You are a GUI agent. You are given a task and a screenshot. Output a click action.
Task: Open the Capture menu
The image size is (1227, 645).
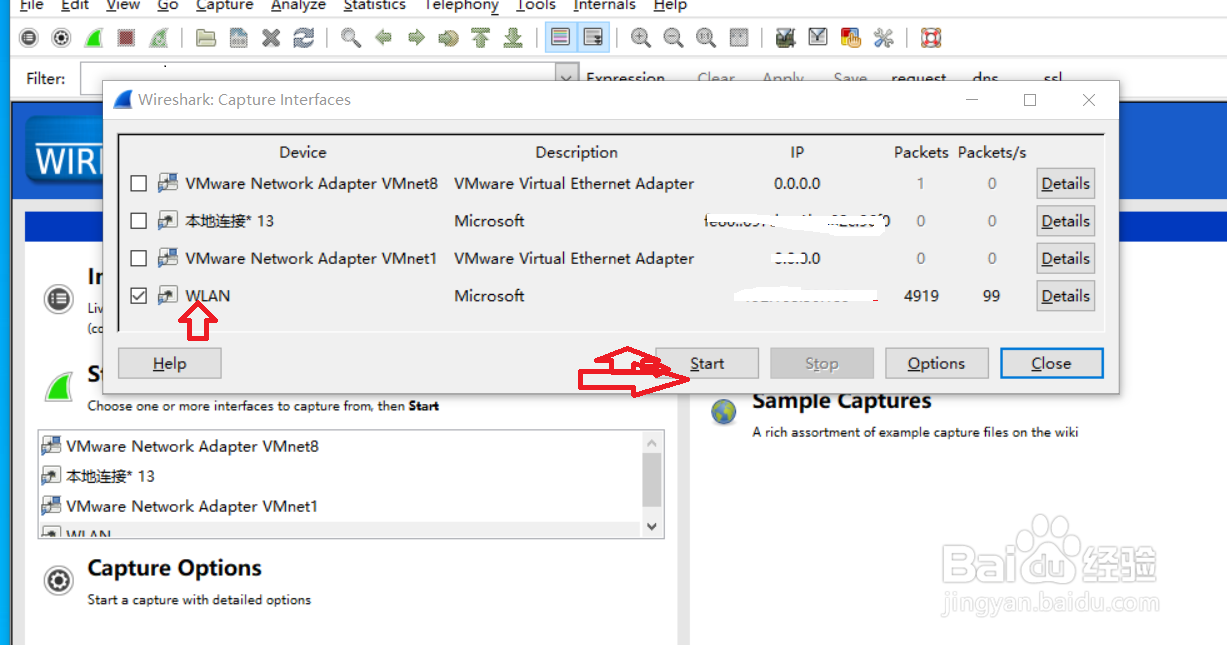point(225,5)
